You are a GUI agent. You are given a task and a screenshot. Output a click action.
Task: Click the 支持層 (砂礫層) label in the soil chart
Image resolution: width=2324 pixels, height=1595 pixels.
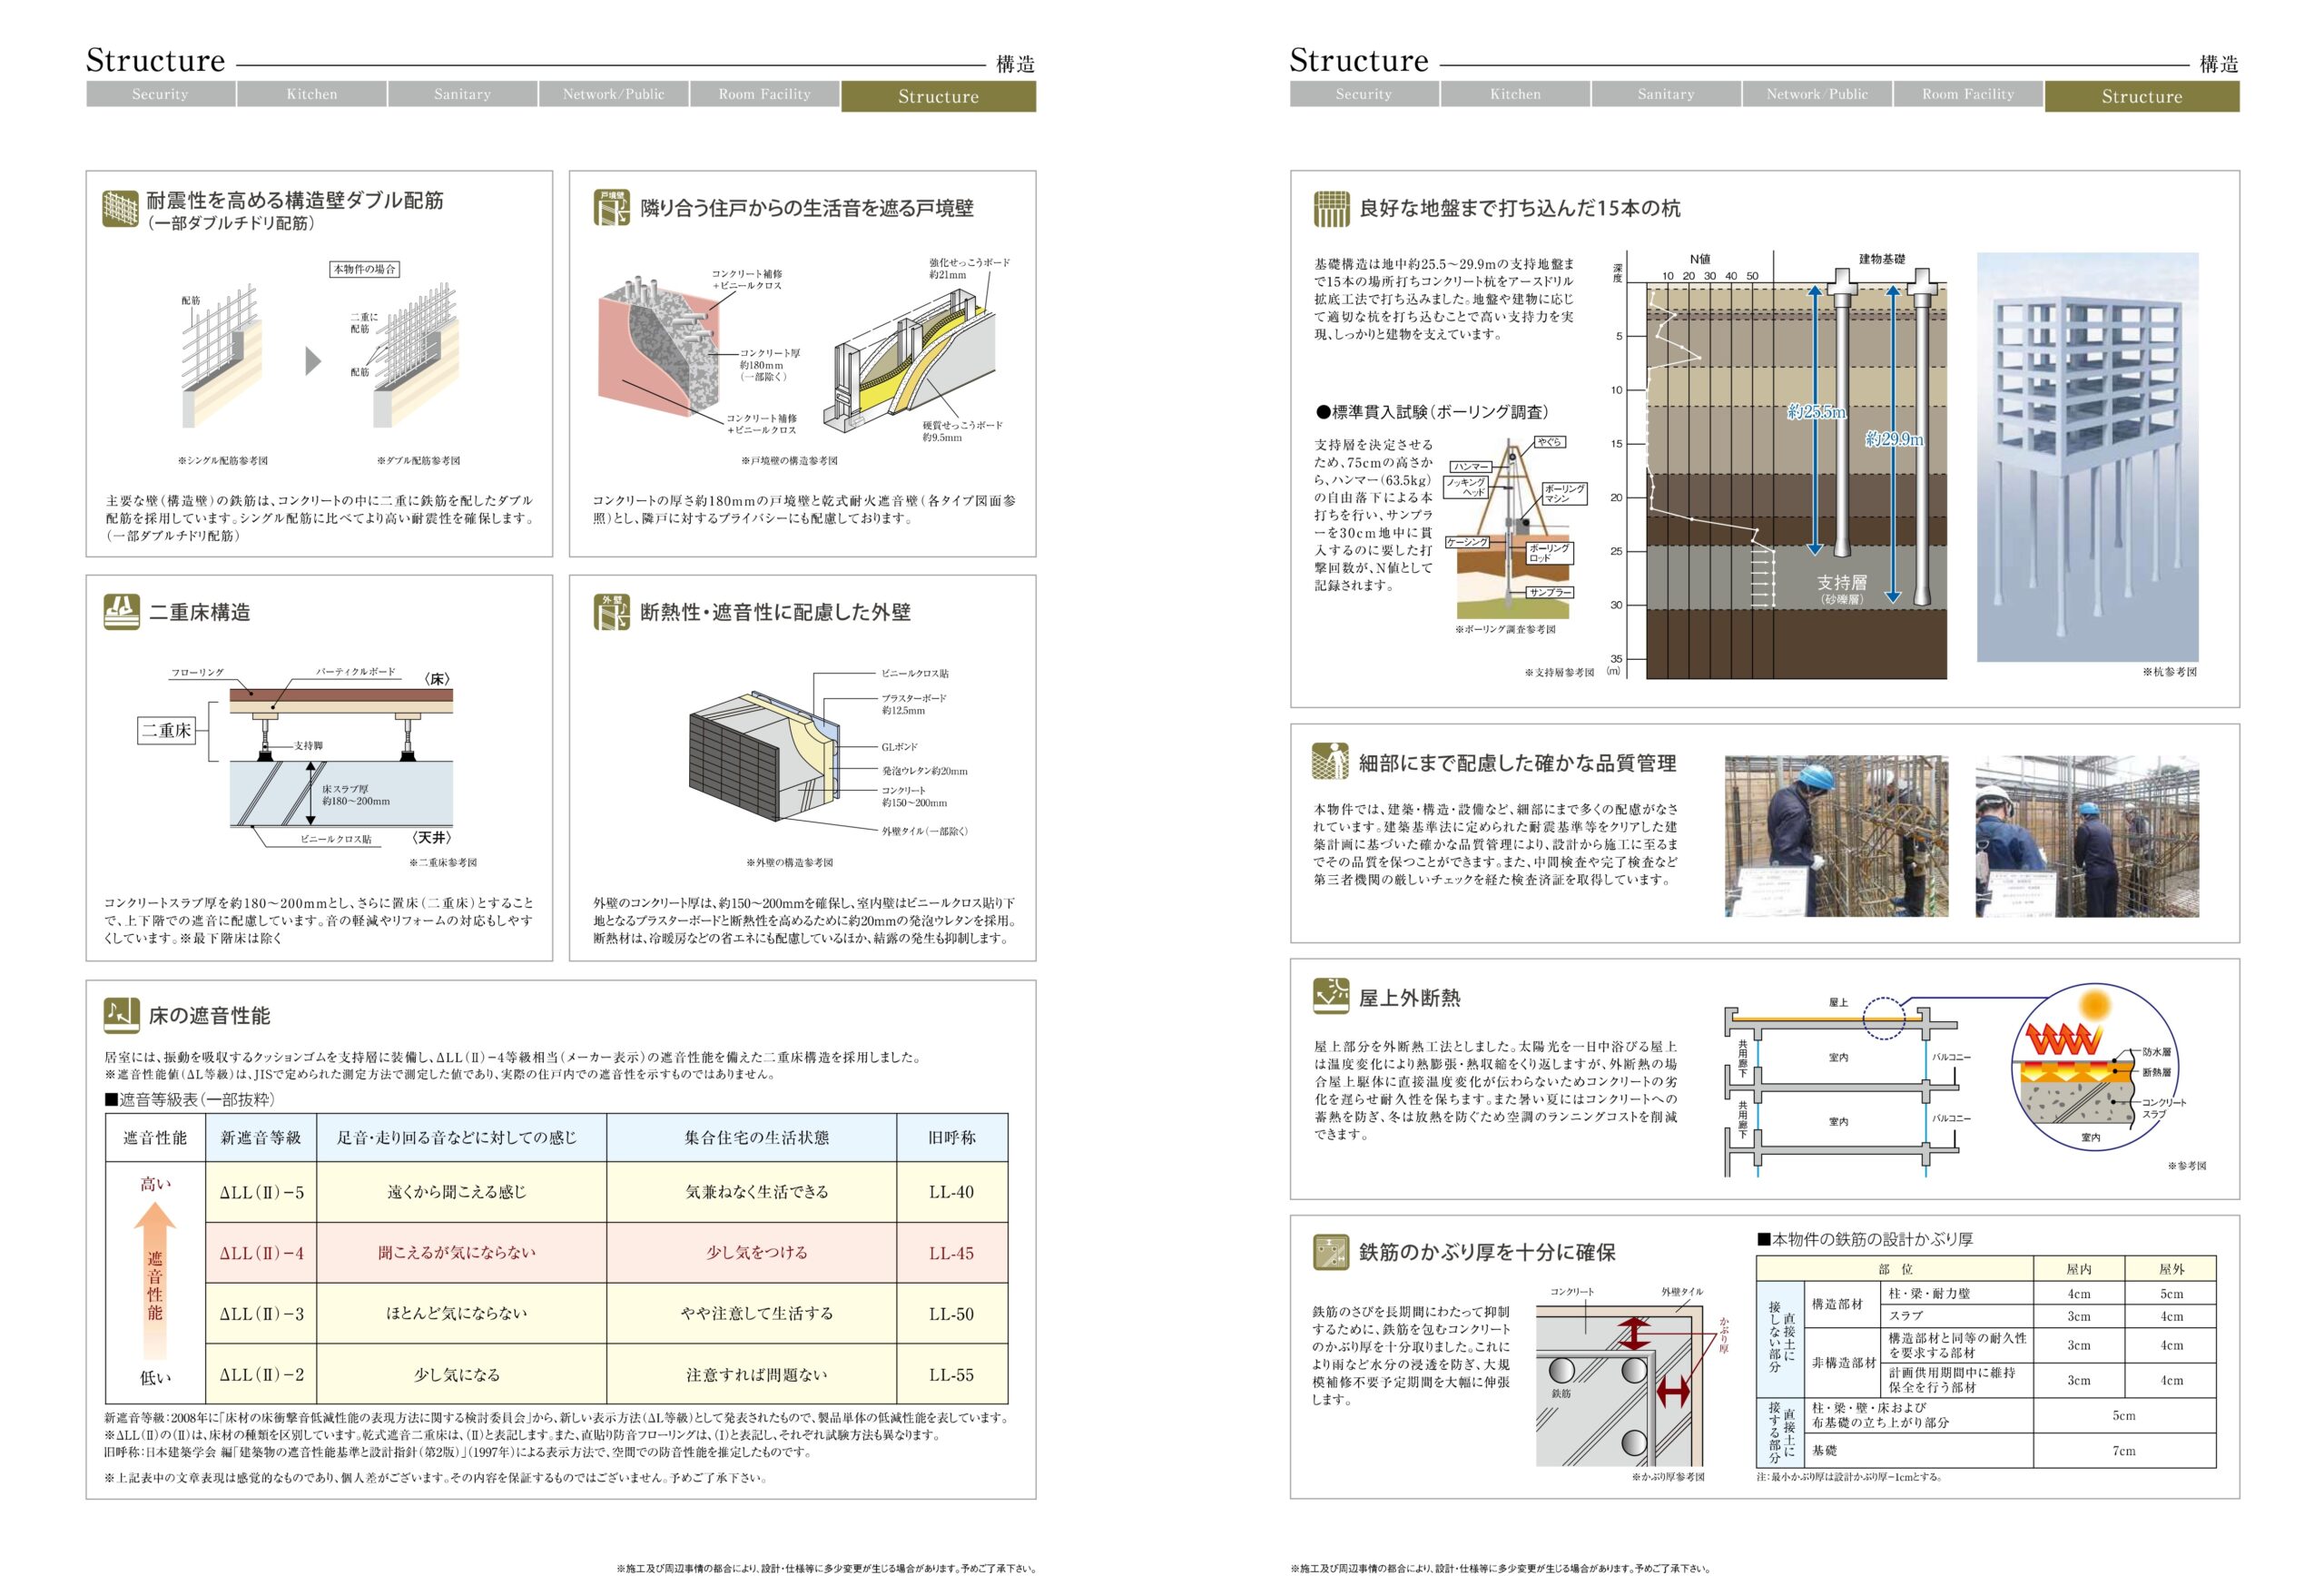1841,588
